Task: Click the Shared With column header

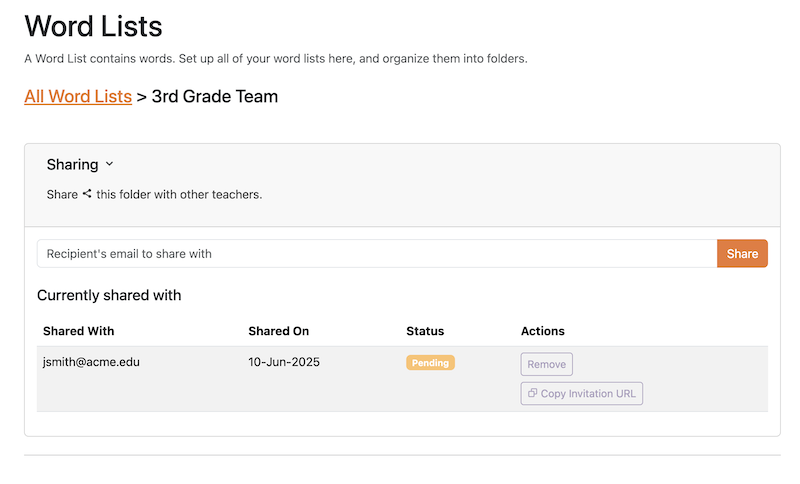Action: coord(78,331)
